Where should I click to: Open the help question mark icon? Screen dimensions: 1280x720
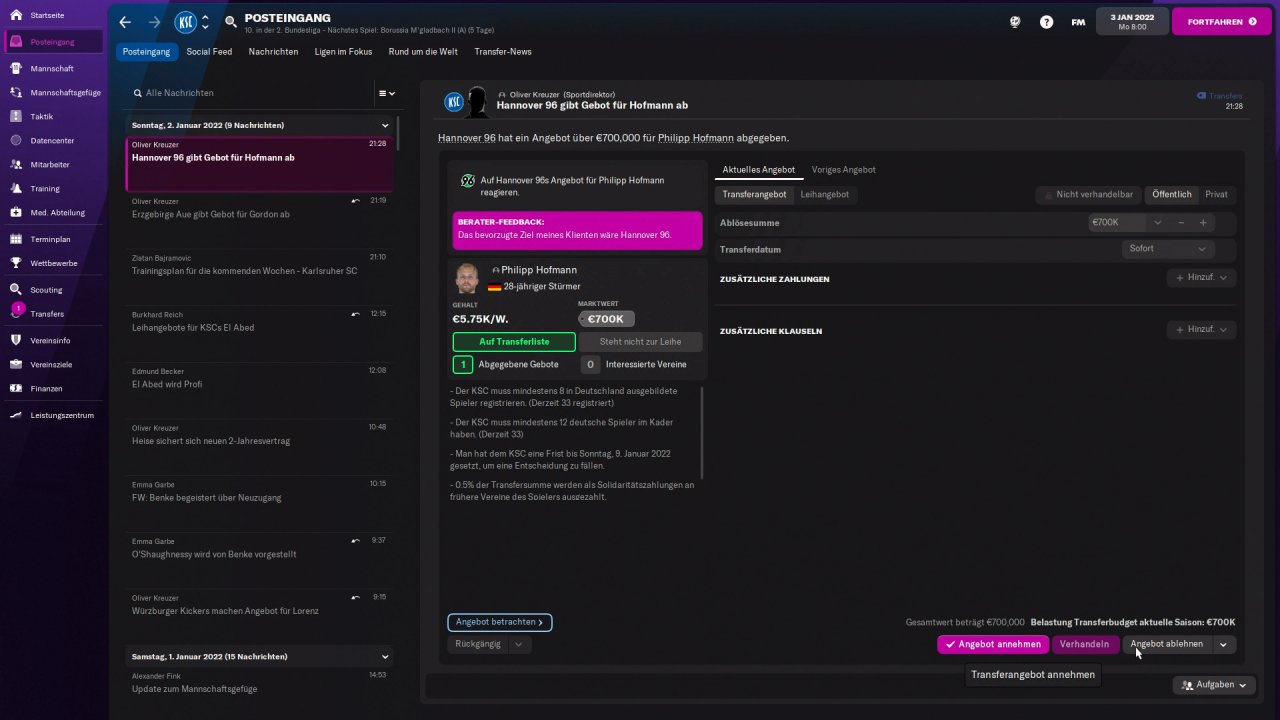click(1046, 21)
